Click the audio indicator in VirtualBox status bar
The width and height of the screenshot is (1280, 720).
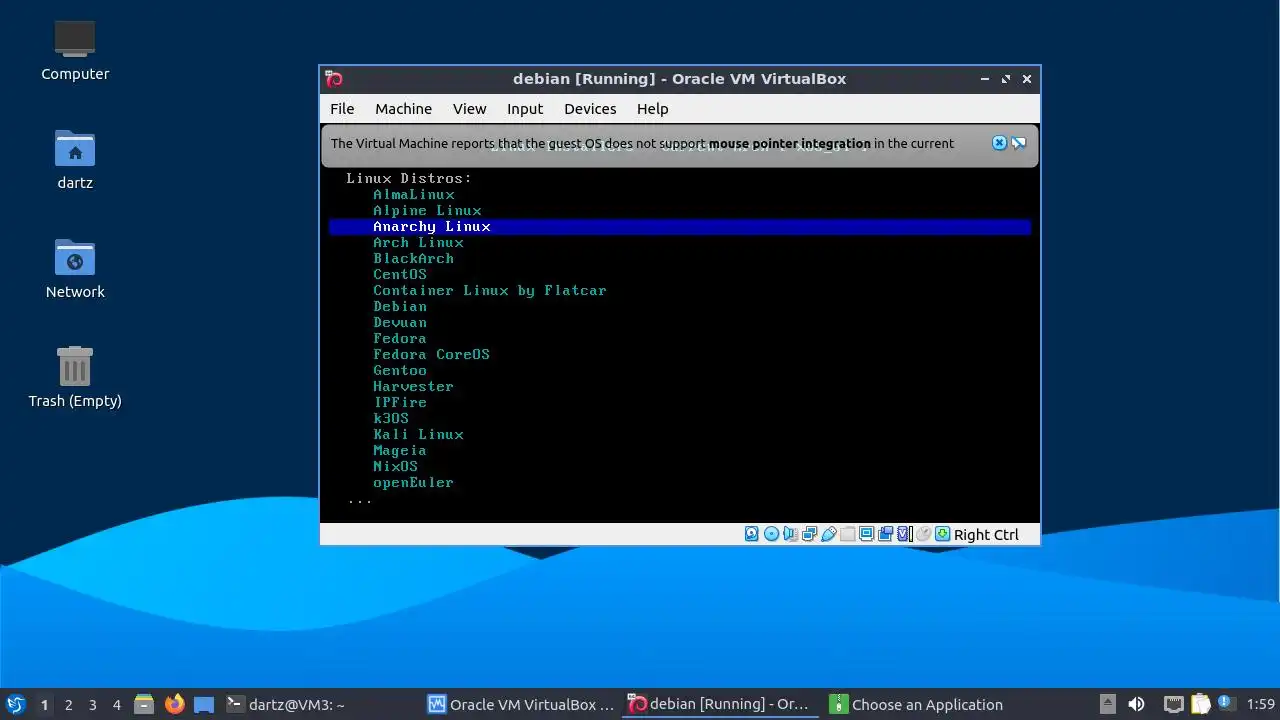click(790, 534)
